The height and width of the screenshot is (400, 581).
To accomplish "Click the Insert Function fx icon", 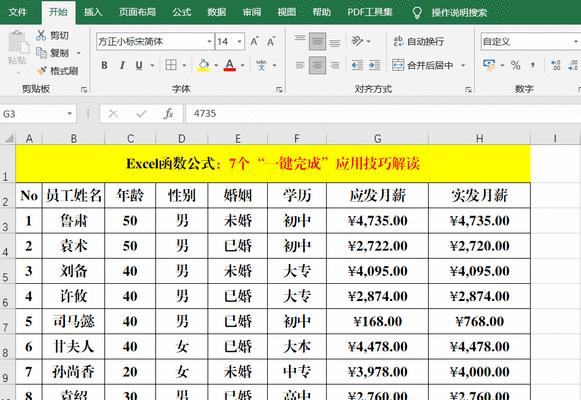I will tap(169, 114).
